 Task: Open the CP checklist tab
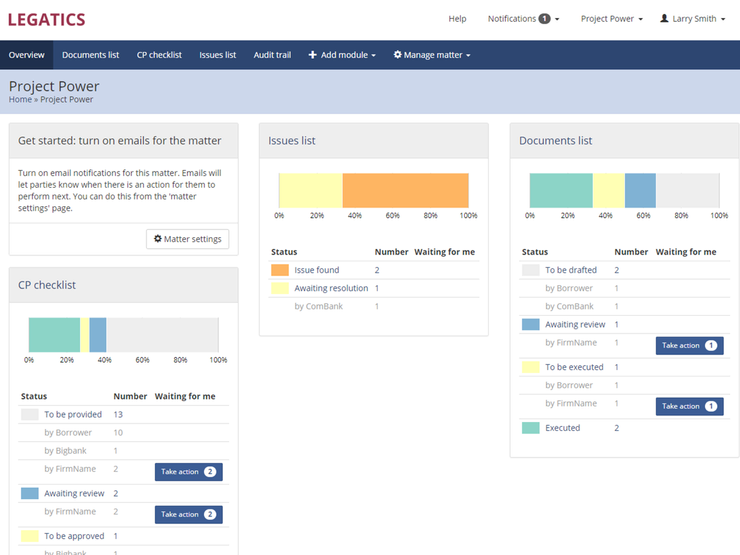click(x=159, y=55)
